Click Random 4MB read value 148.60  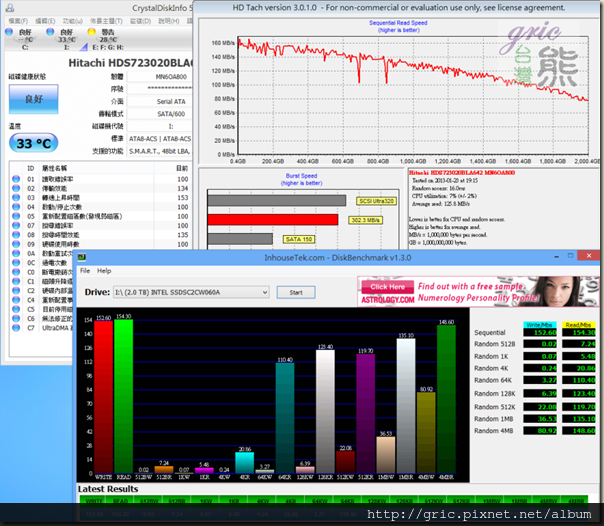coord(579,431)
